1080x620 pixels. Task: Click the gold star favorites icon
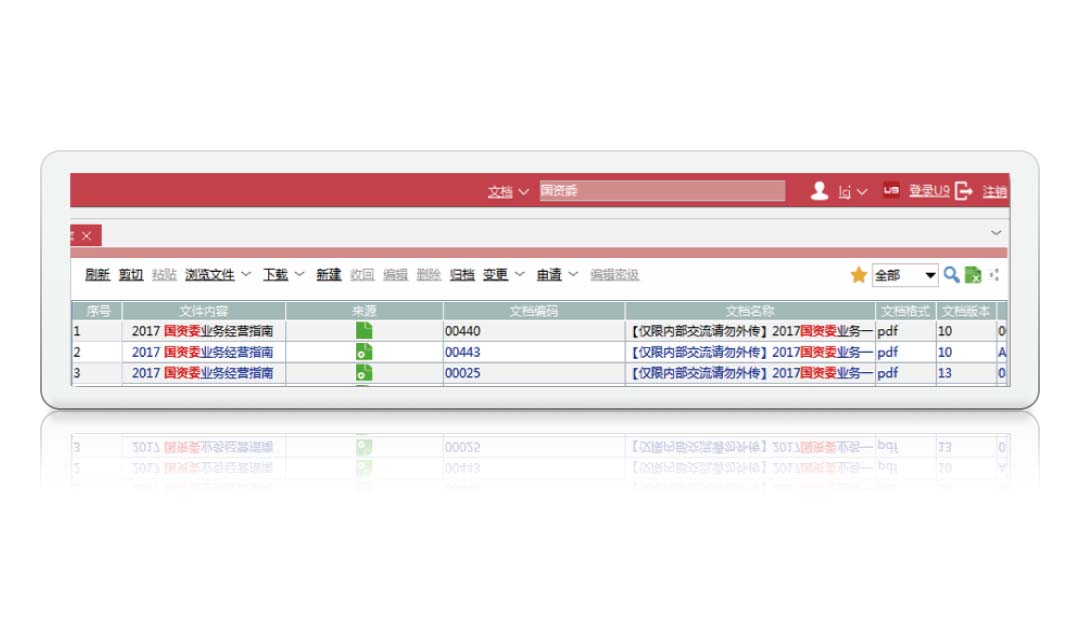click(x=858, y=275)
